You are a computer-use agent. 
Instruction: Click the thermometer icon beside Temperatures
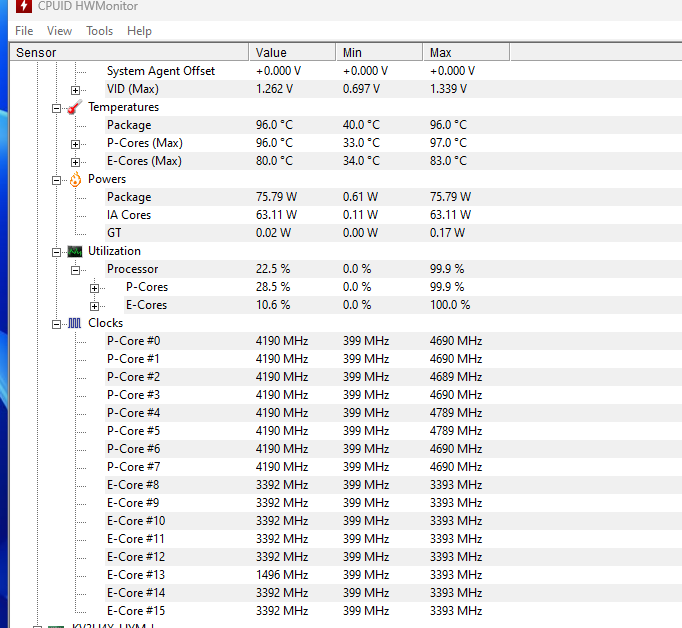pos(75,108)
